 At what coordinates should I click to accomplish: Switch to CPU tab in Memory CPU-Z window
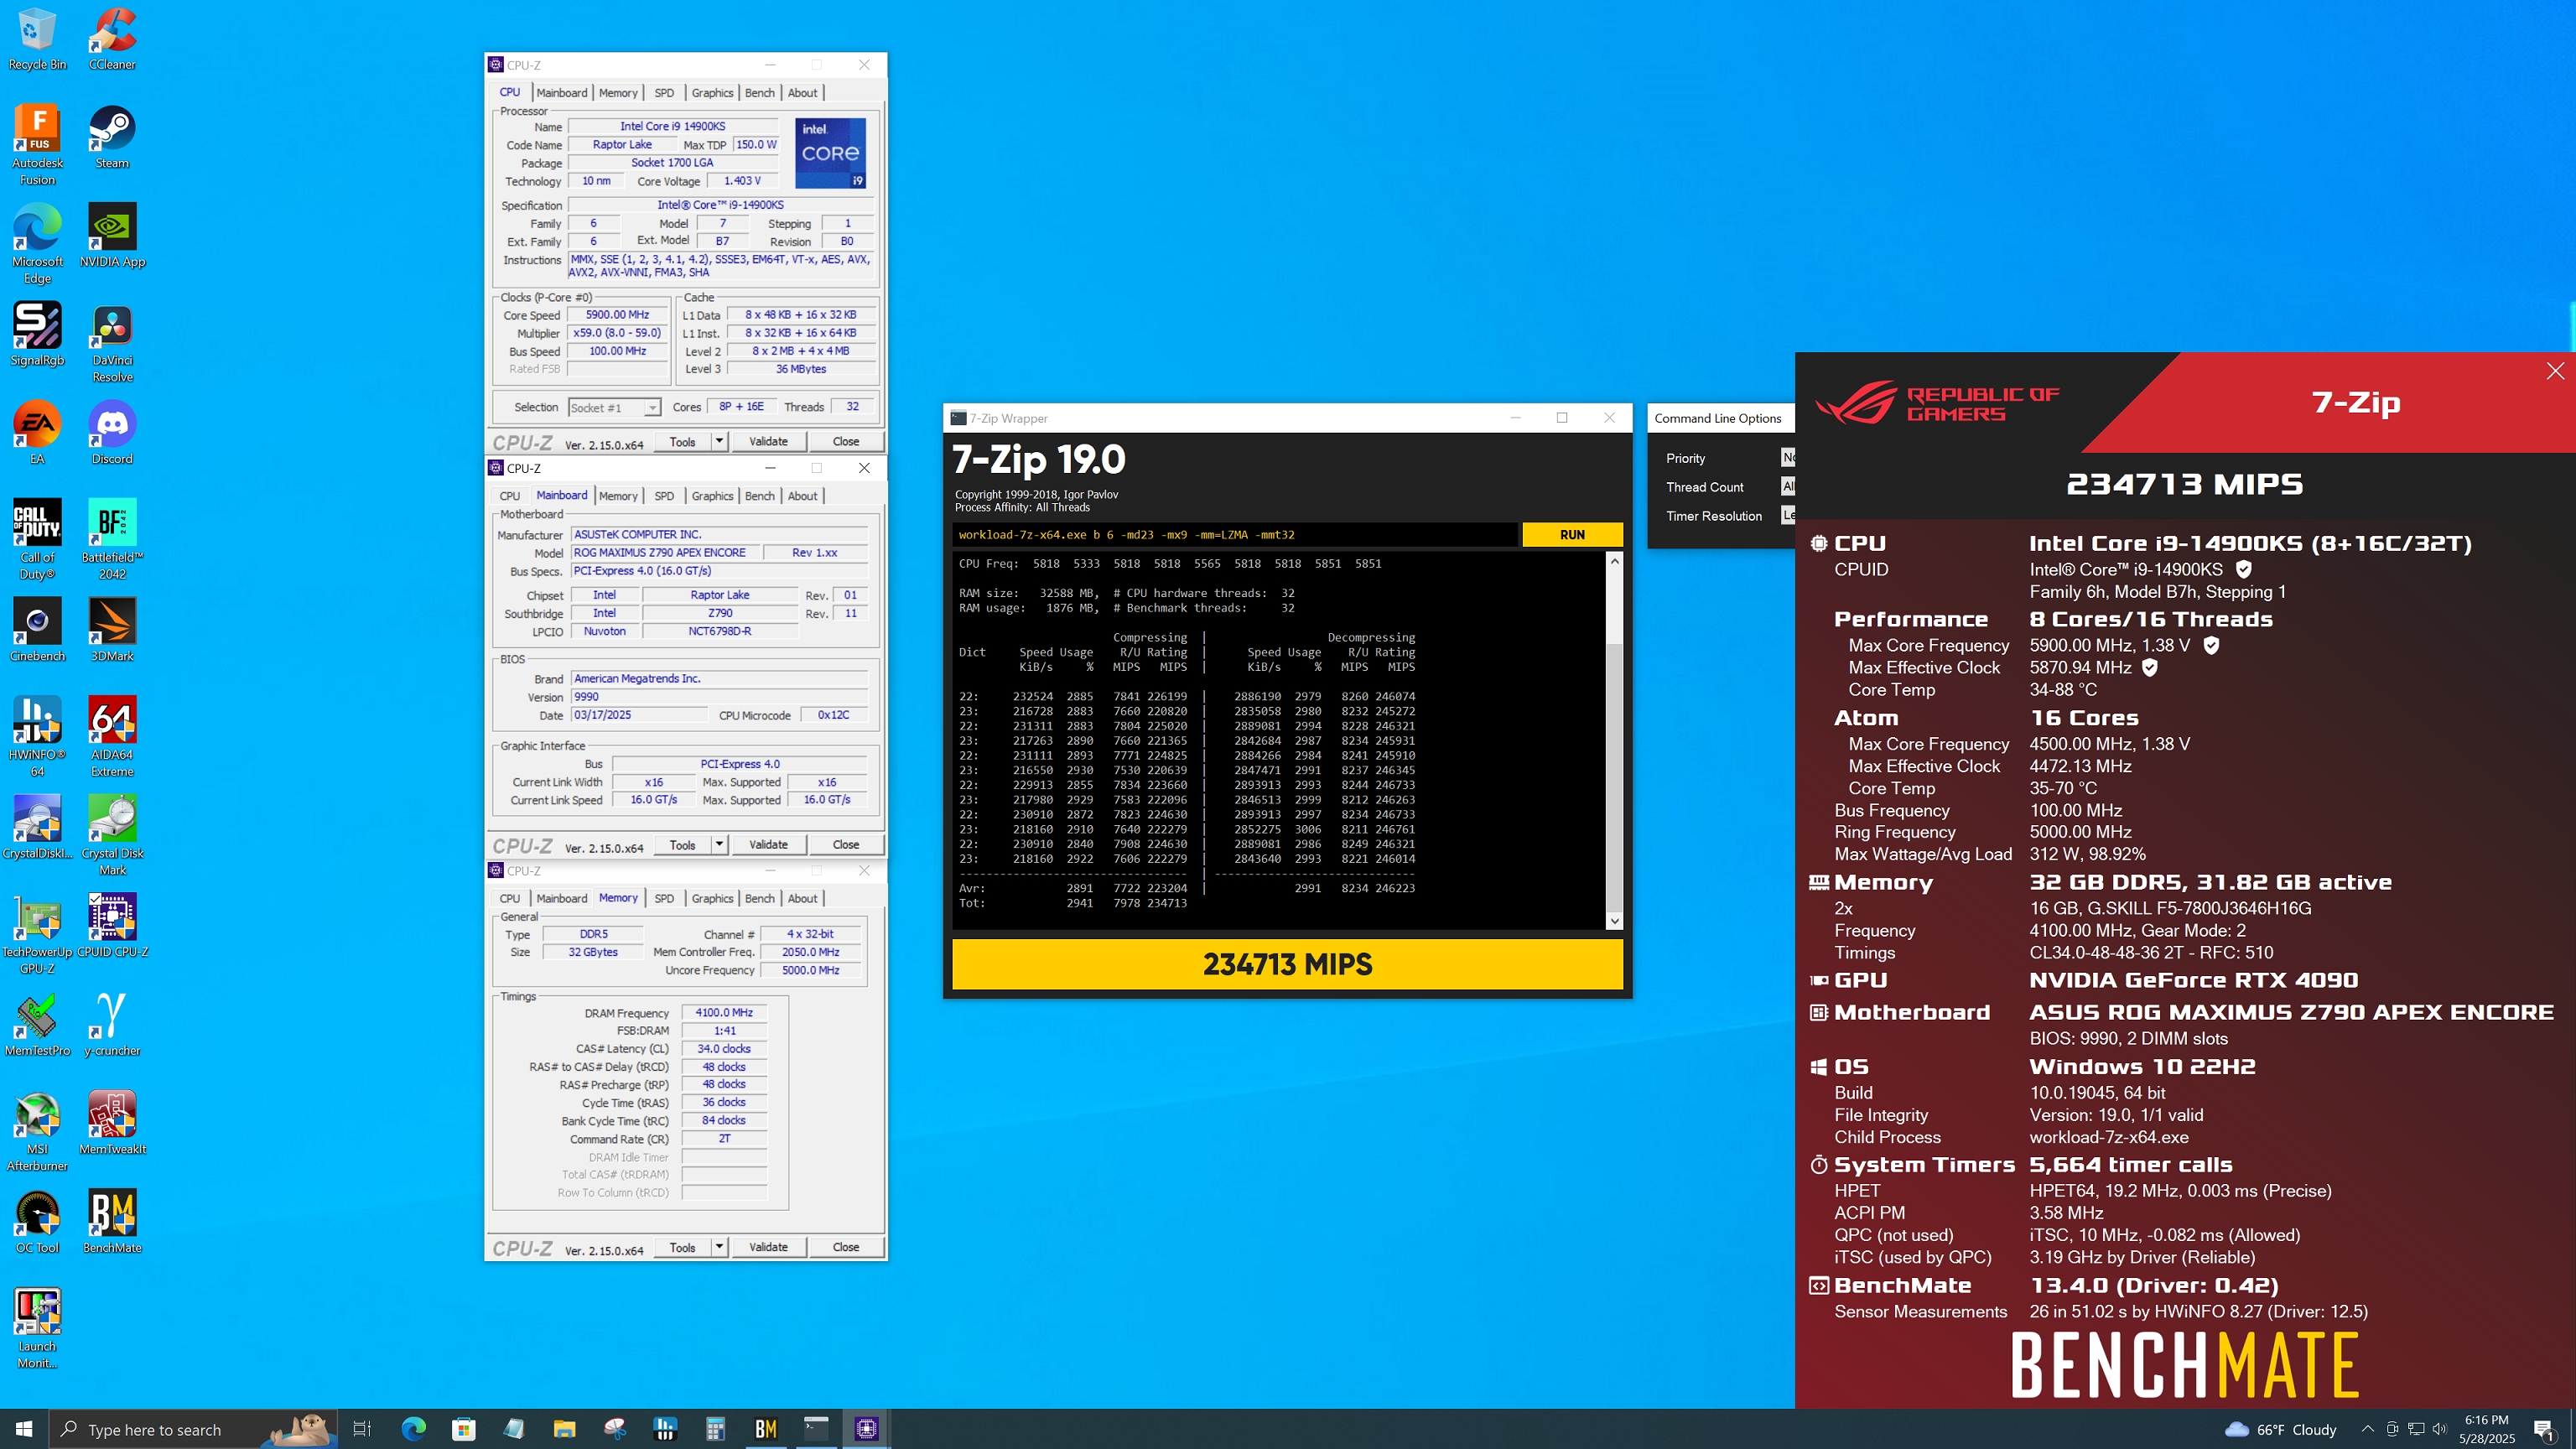tap(509, 899)
